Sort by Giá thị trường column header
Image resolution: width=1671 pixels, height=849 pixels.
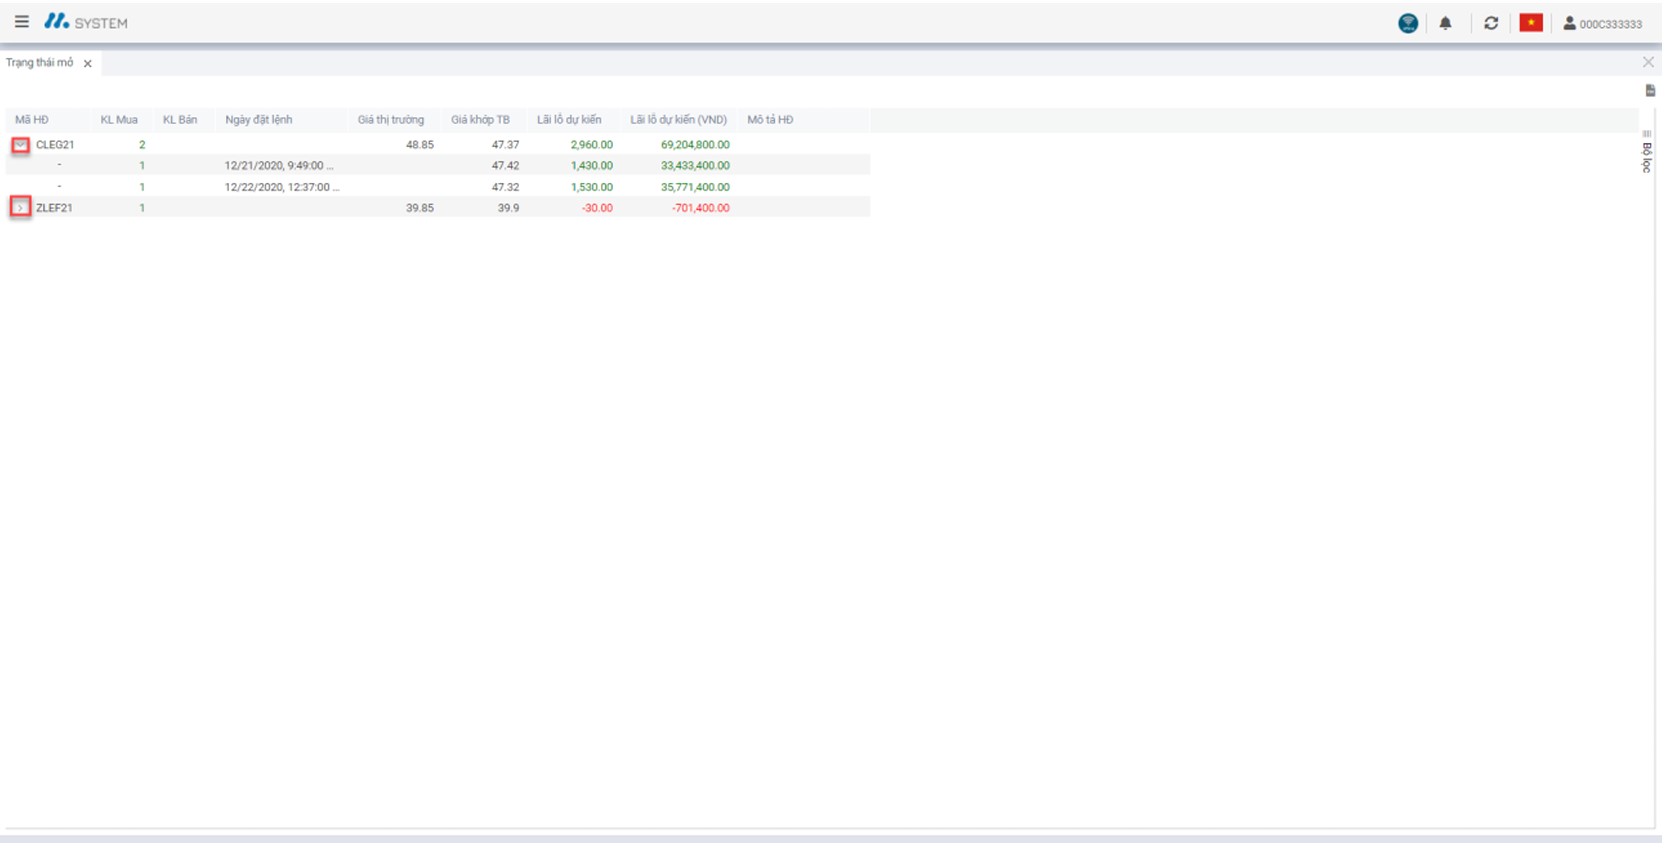point(392,120)
